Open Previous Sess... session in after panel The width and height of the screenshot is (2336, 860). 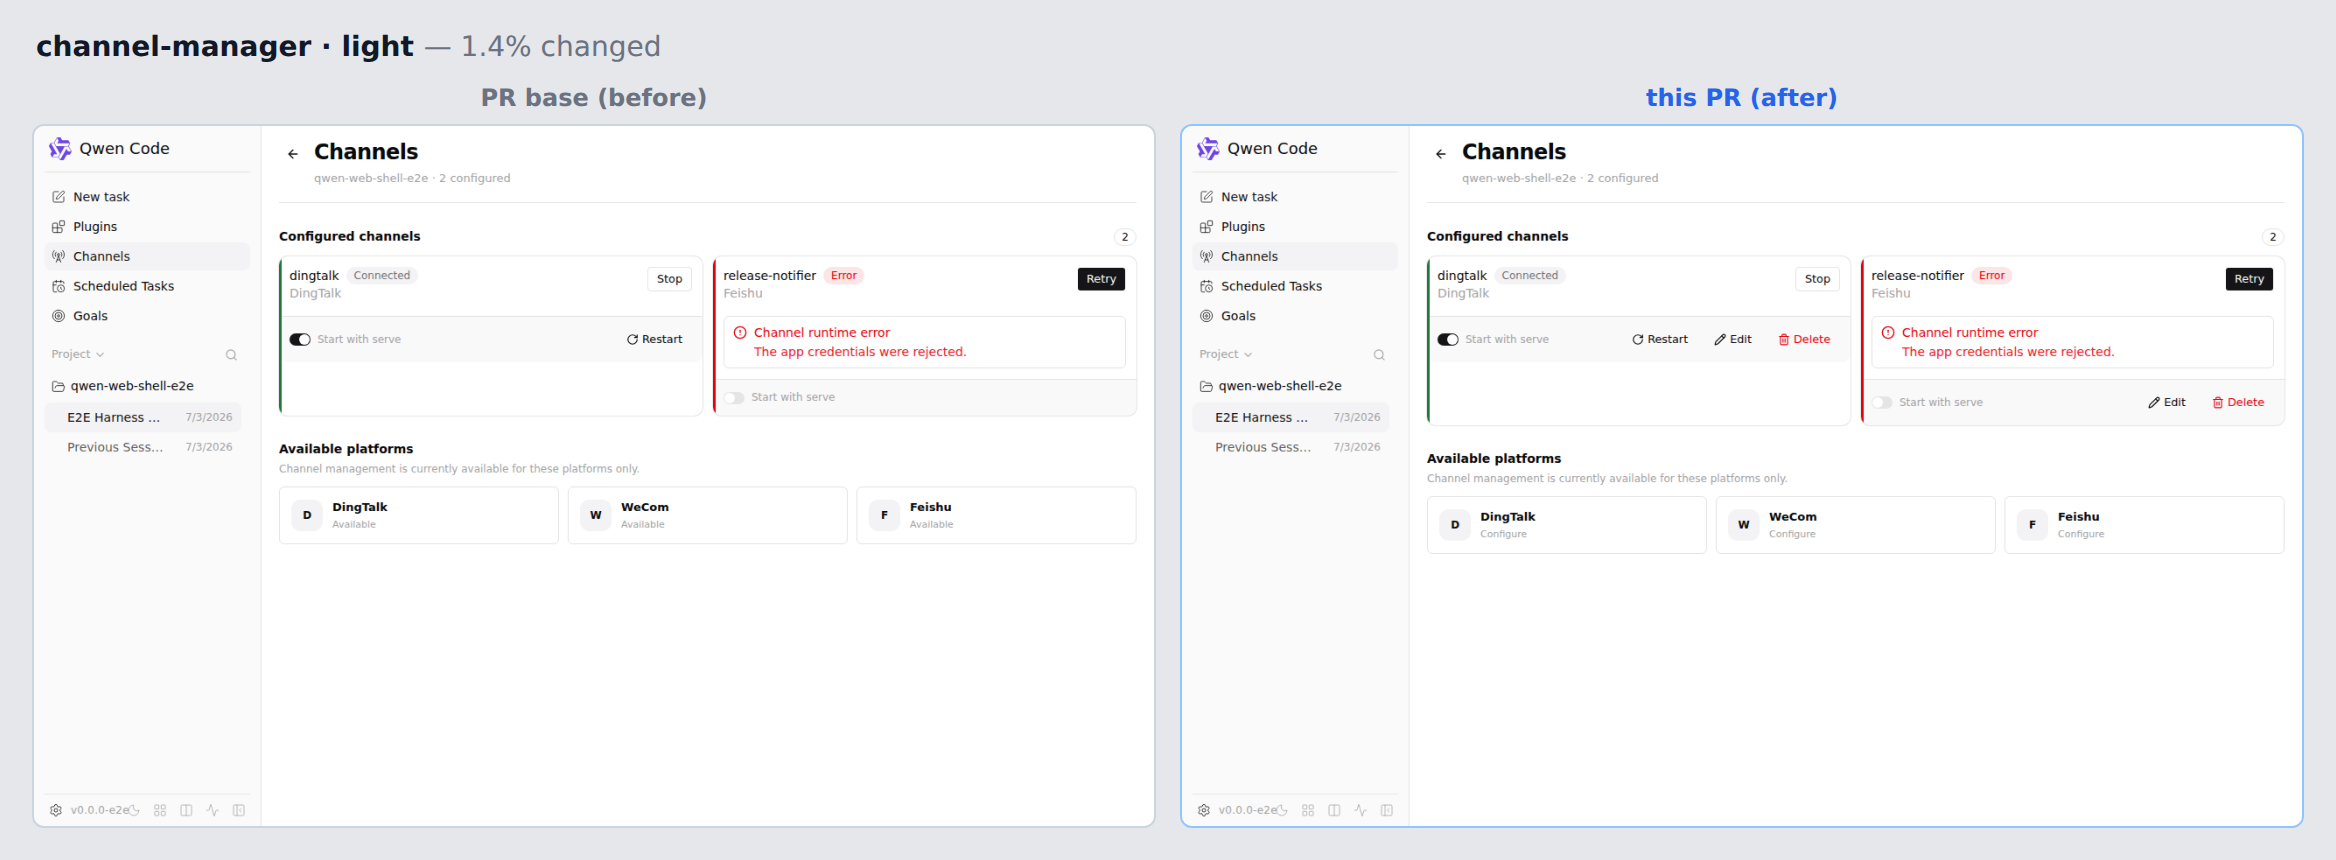pos(1291,448)
